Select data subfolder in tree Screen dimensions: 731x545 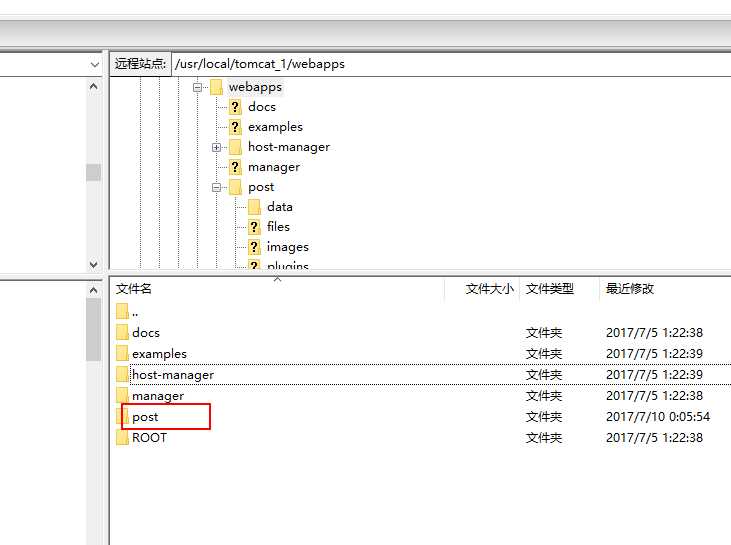tap(280, 207)
